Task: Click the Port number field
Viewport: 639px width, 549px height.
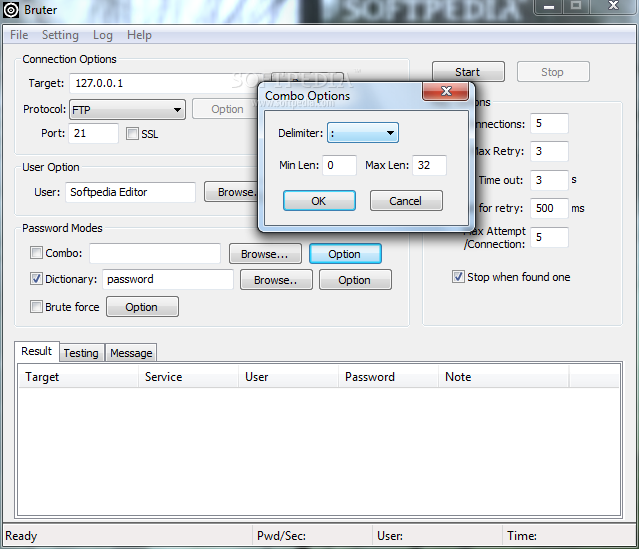Action: click(93, 133)
